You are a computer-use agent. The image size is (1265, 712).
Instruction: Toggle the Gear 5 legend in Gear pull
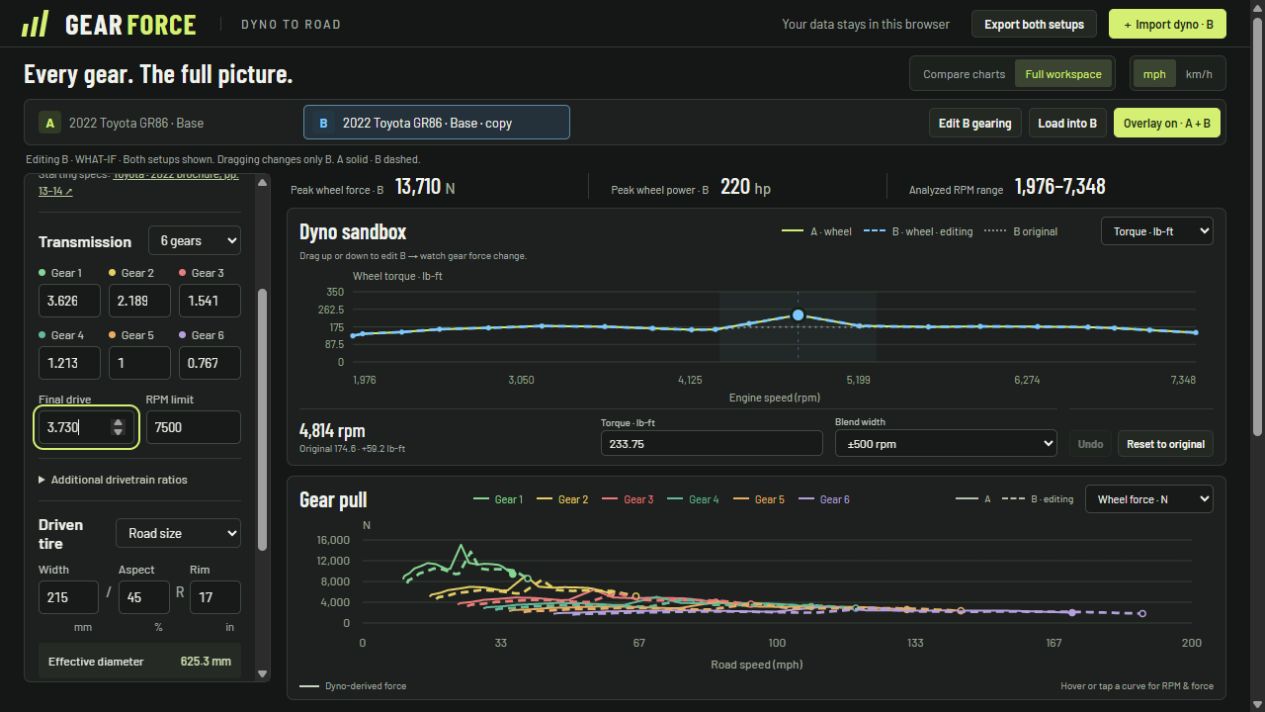(759, 499)
